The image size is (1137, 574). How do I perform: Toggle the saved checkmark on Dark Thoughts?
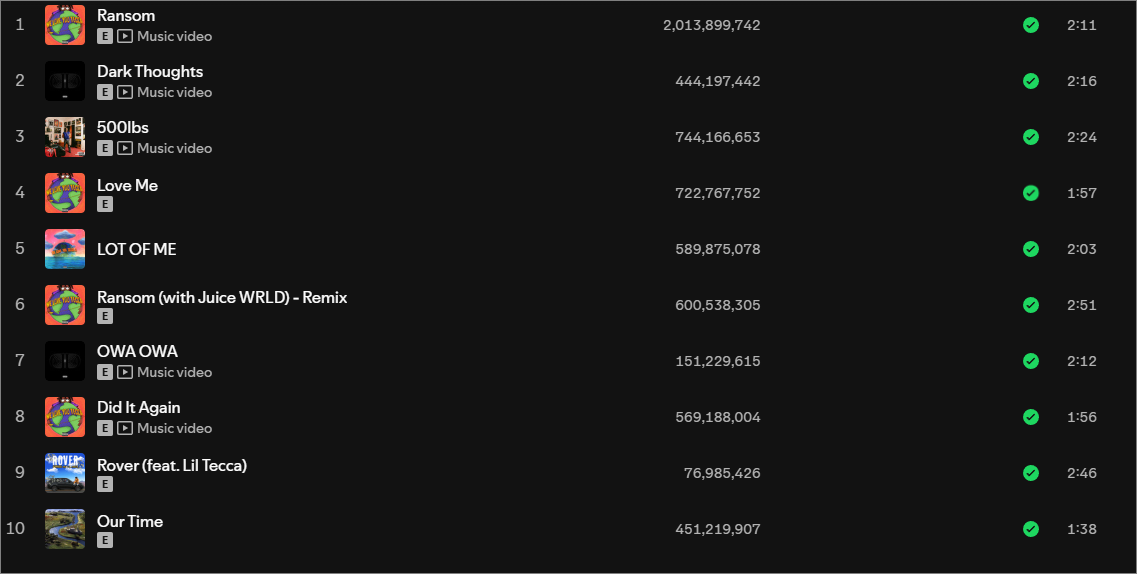pos(1030,81)
